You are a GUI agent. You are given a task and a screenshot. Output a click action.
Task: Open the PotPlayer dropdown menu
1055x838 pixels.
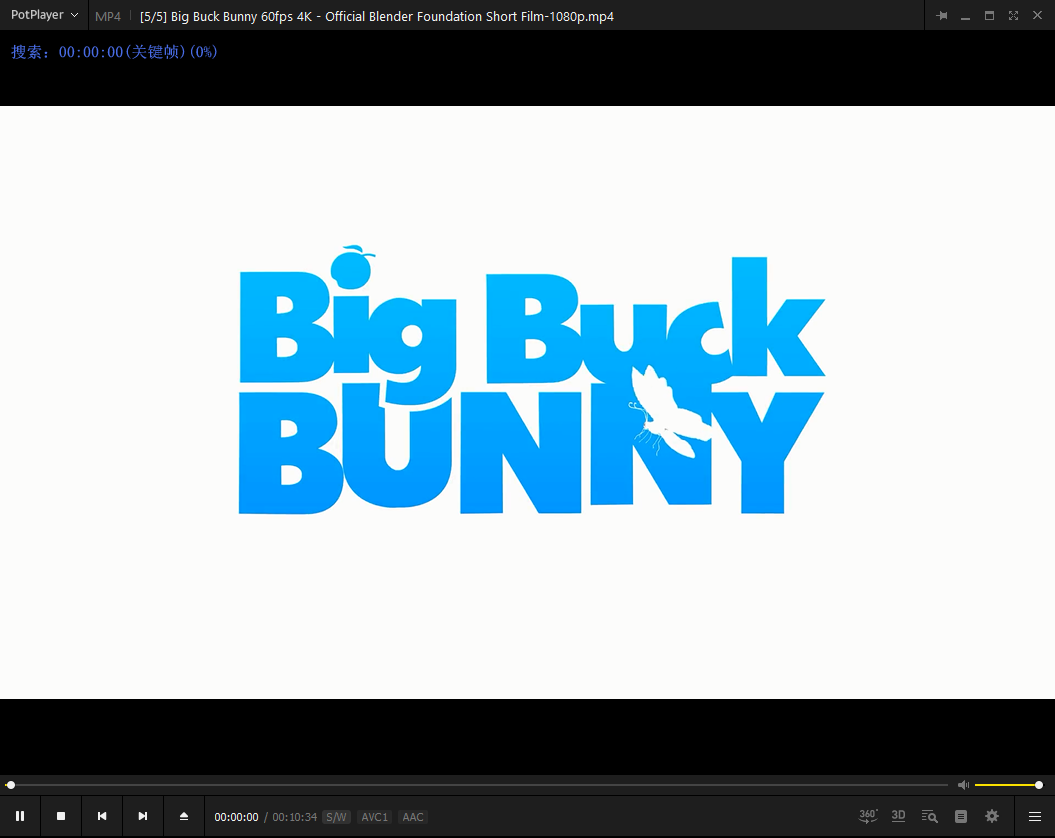point(44,15)
